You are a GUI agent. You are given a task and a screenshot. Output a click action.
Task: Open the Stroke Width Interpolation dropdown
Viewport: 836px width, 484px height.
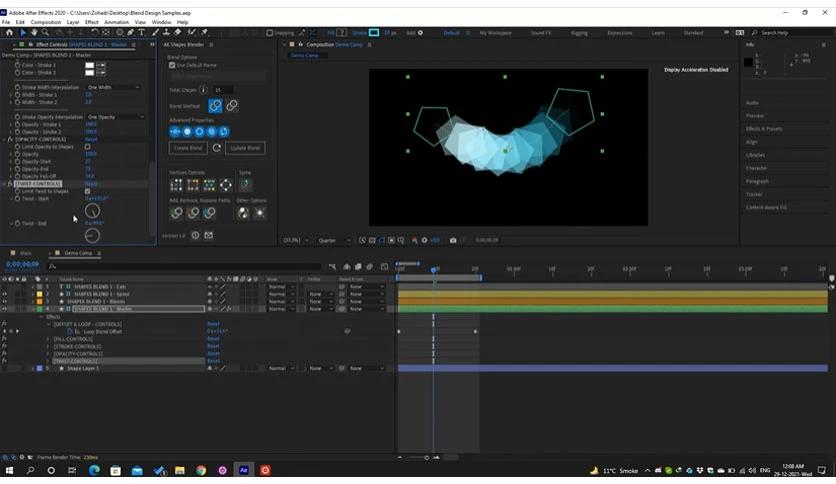click(x=113, y=87)
